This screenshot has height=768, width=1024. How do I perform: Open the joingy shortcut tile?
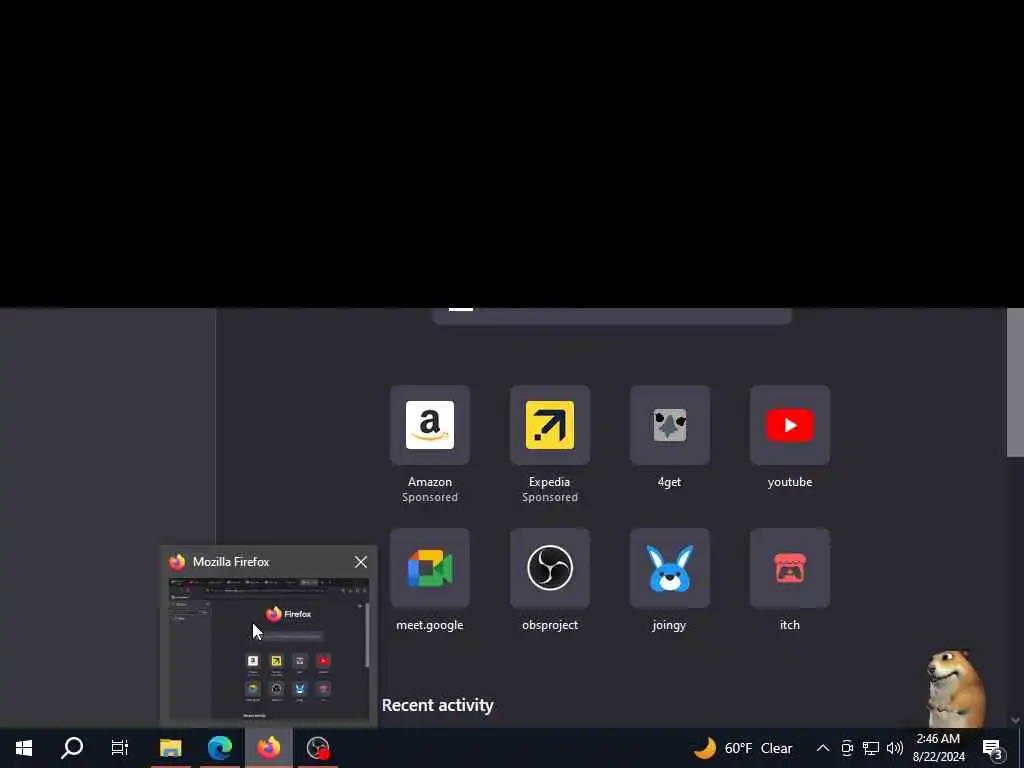coord(669,568)
